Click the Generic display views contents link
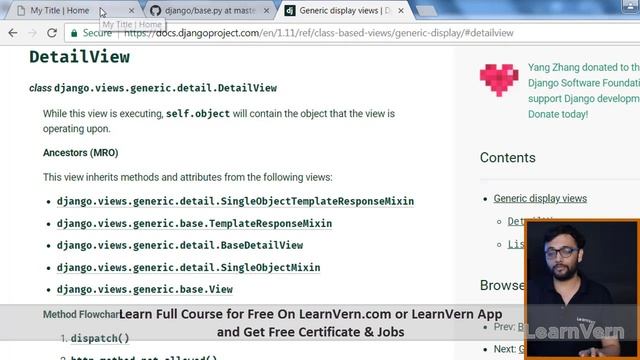Screen dimensions: 640x360 540,198
